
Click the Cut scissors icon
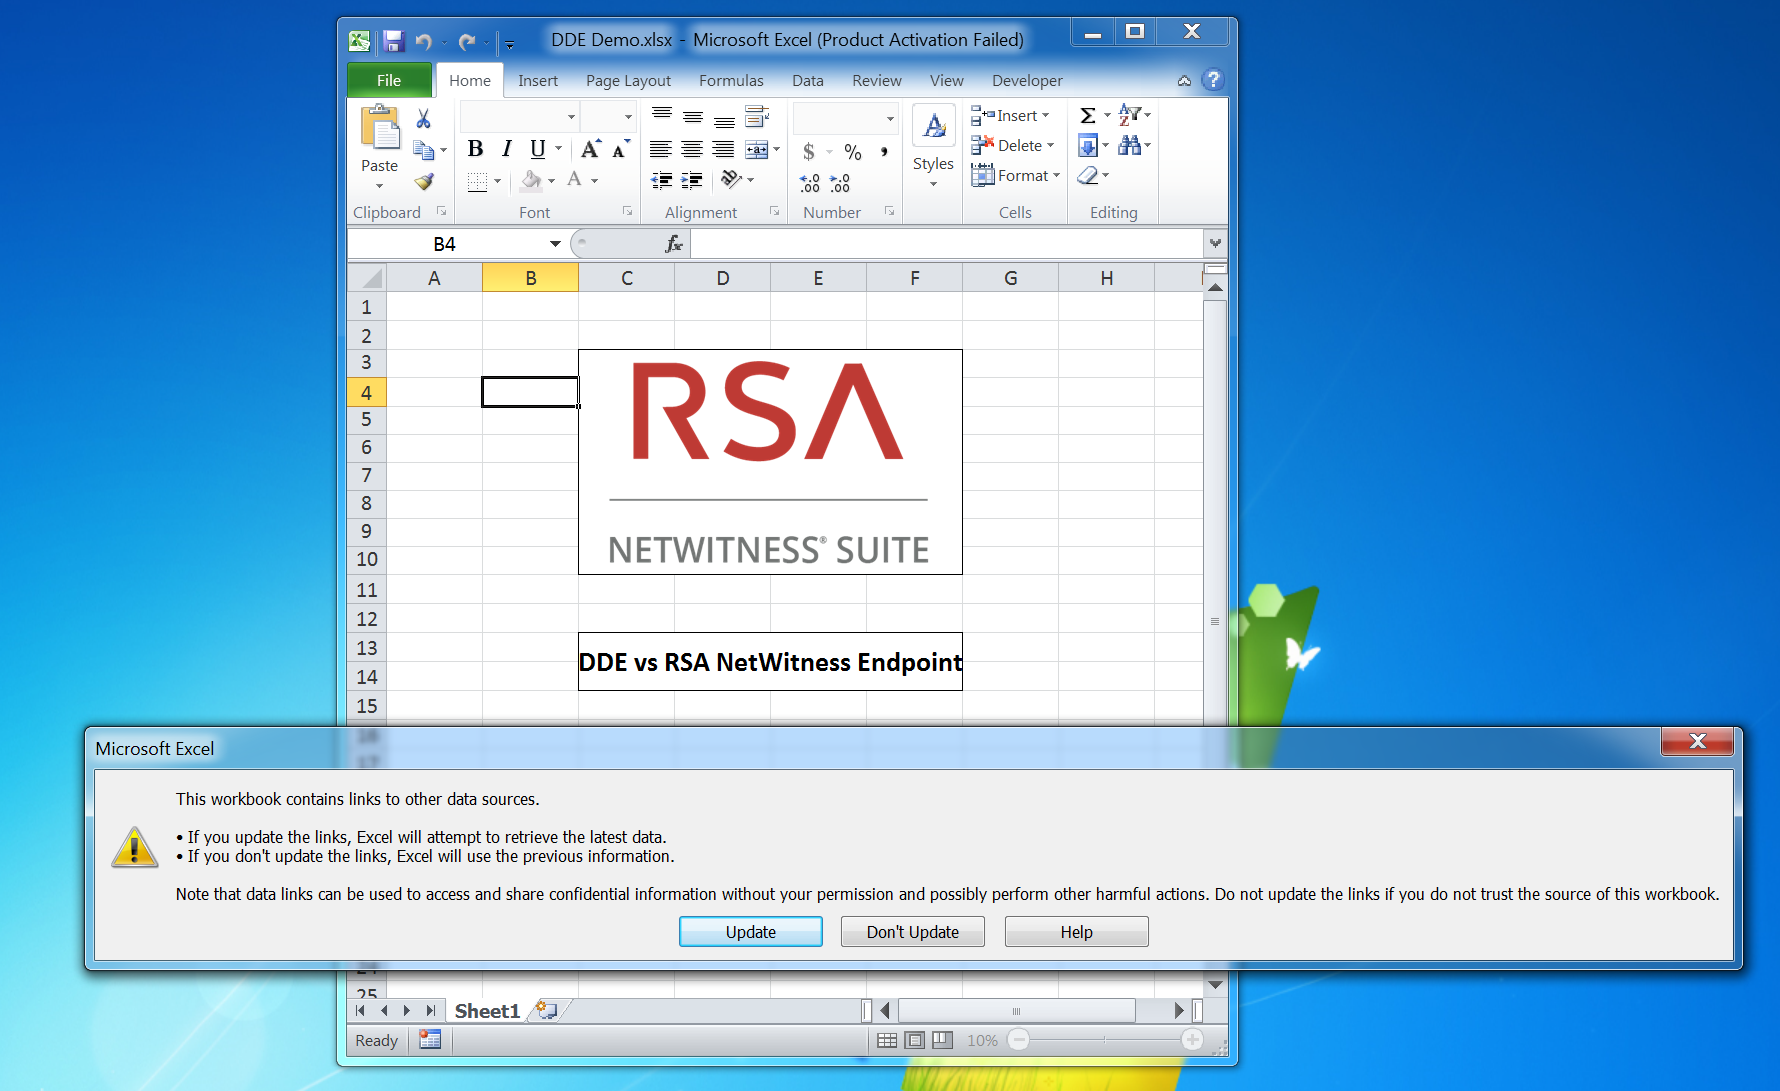423,119
